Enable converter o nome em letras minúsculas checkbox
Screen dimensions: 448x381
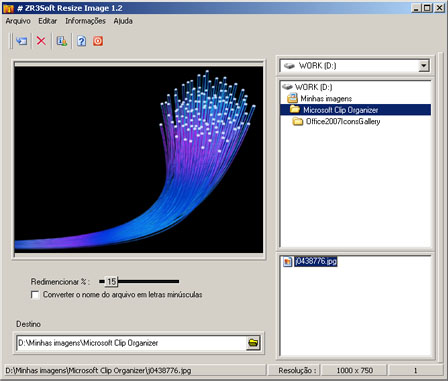(x=35, y=295)
